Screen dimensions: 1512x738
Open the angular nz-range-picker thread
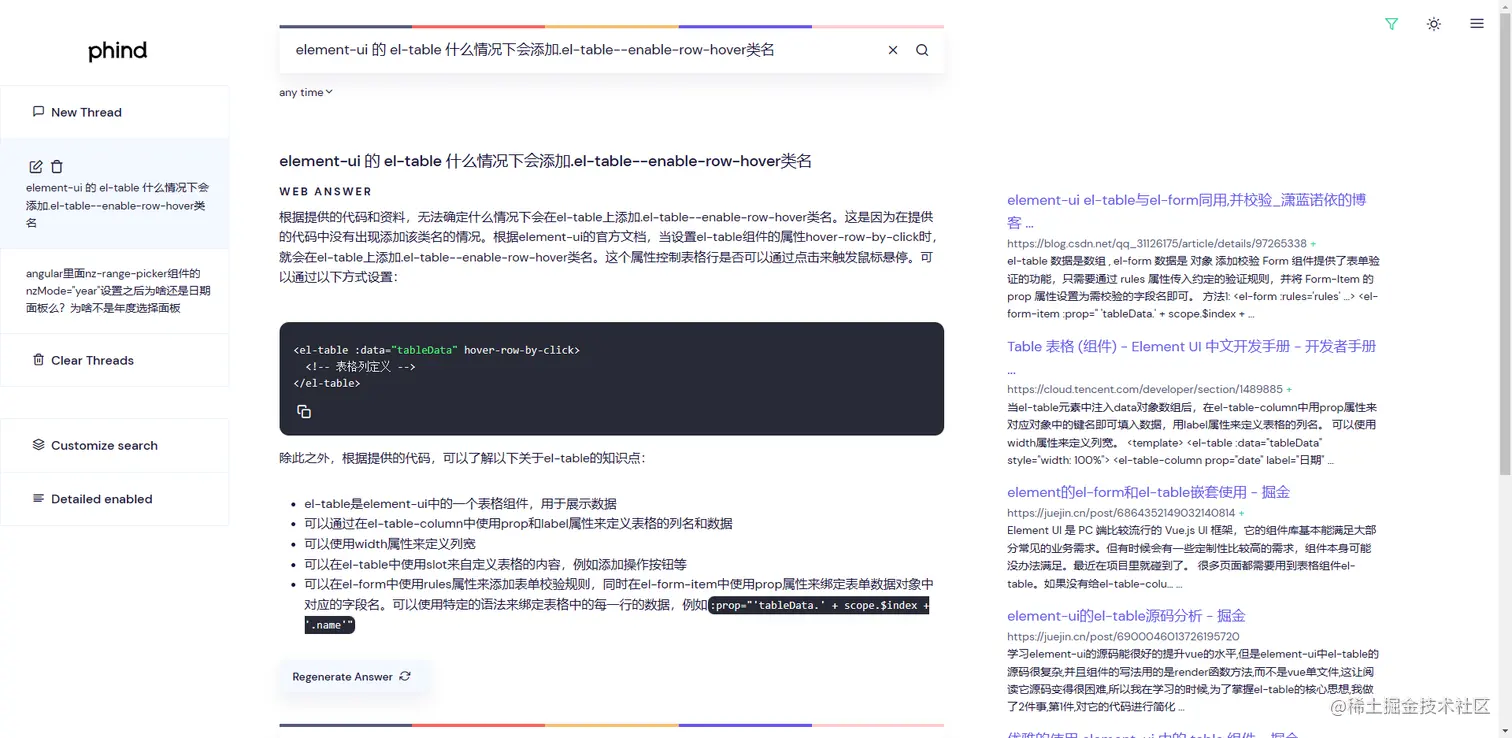tap(115, 290)
